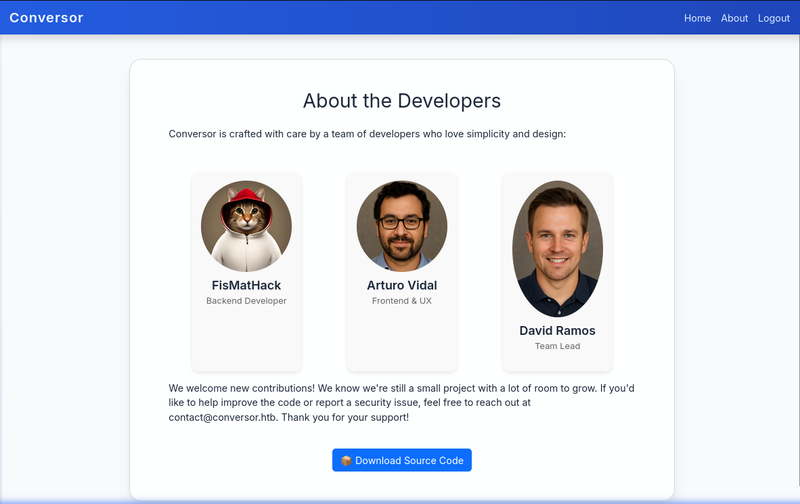Click the Conversor brand logo
Image resolution: width=800 pixels, height=504 pixels.
click(46, 18)
